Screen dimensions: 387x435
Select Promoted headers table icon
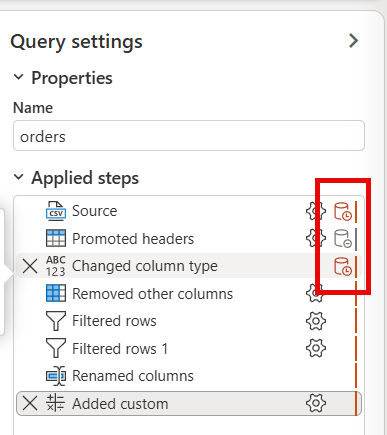[x=56, y=238]
